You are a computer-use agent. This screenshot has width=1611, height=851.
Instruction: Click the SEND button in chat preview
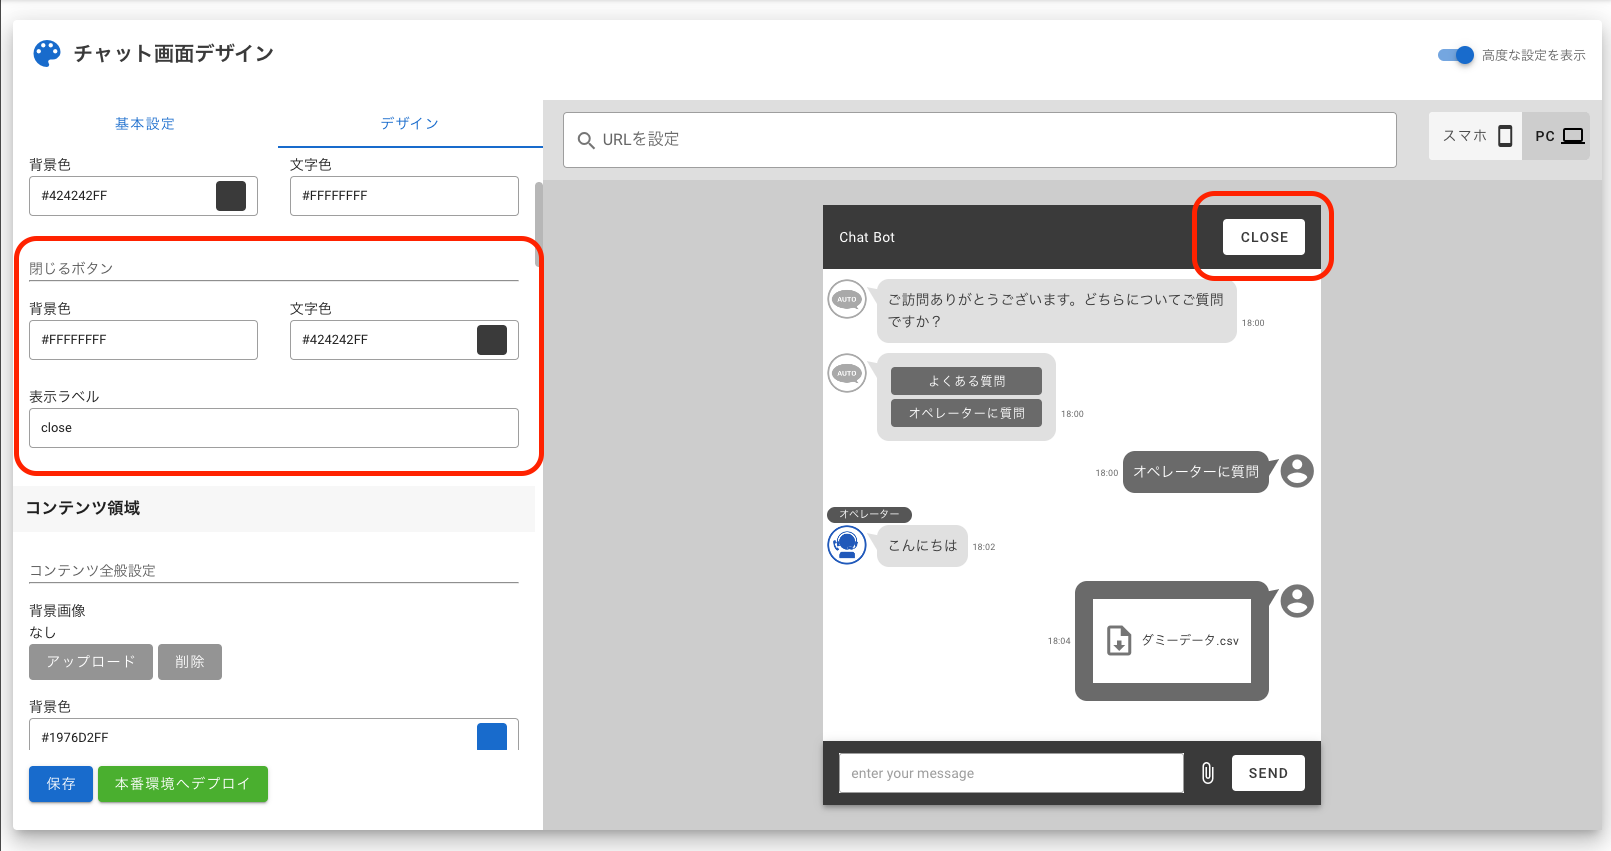(x=1268, y=773)
